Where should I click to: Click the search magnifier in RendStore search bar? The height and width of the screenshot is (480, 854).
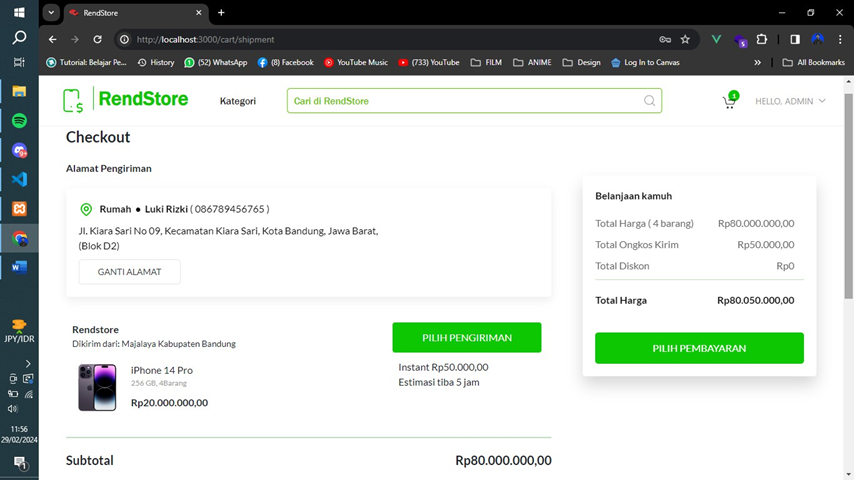coord(649,101)
